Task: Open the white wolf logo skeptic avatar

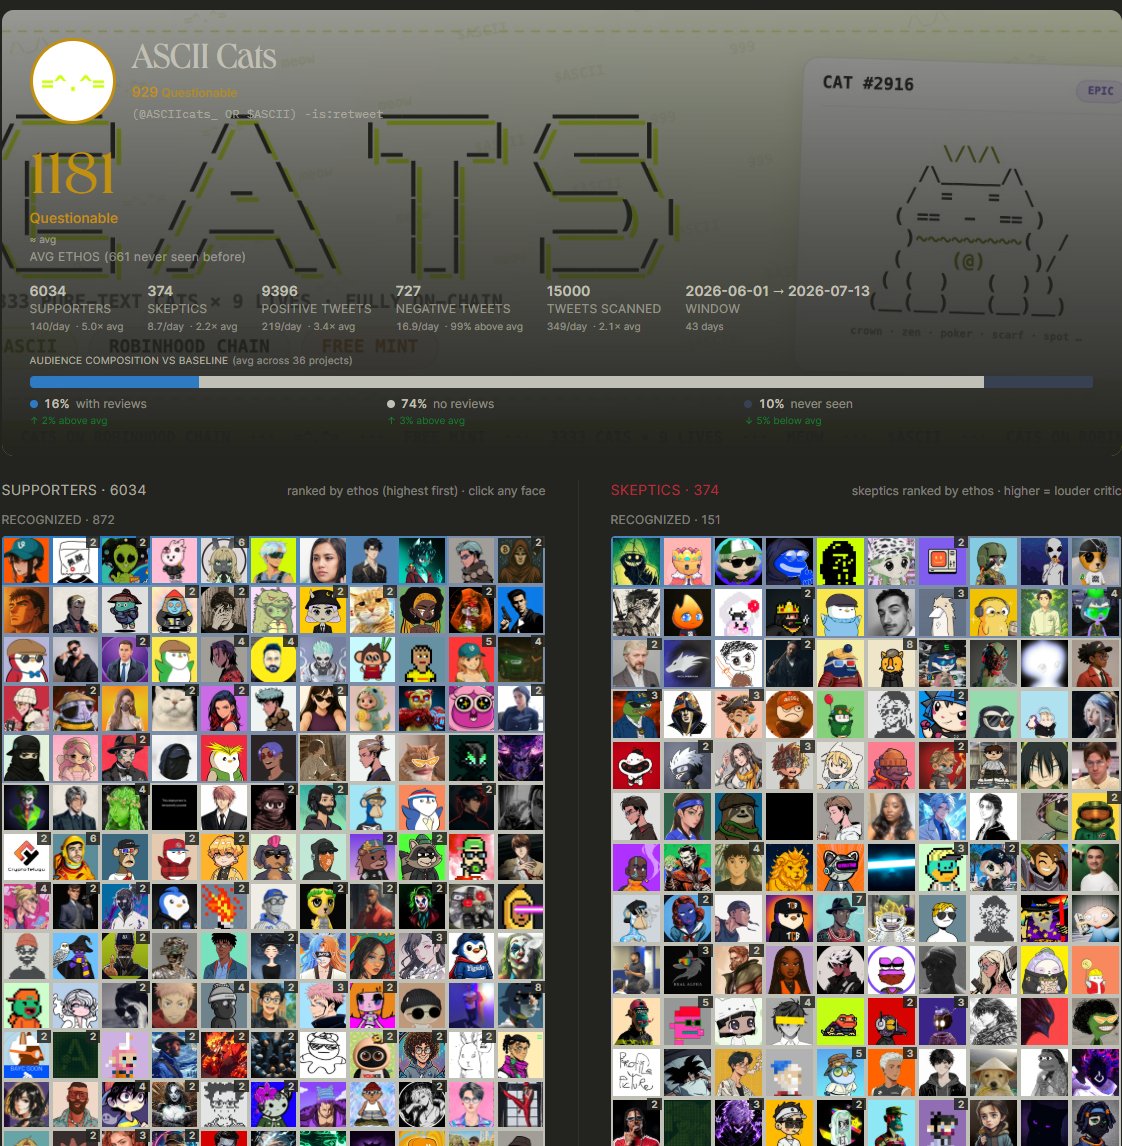Action: coord(687,664)
